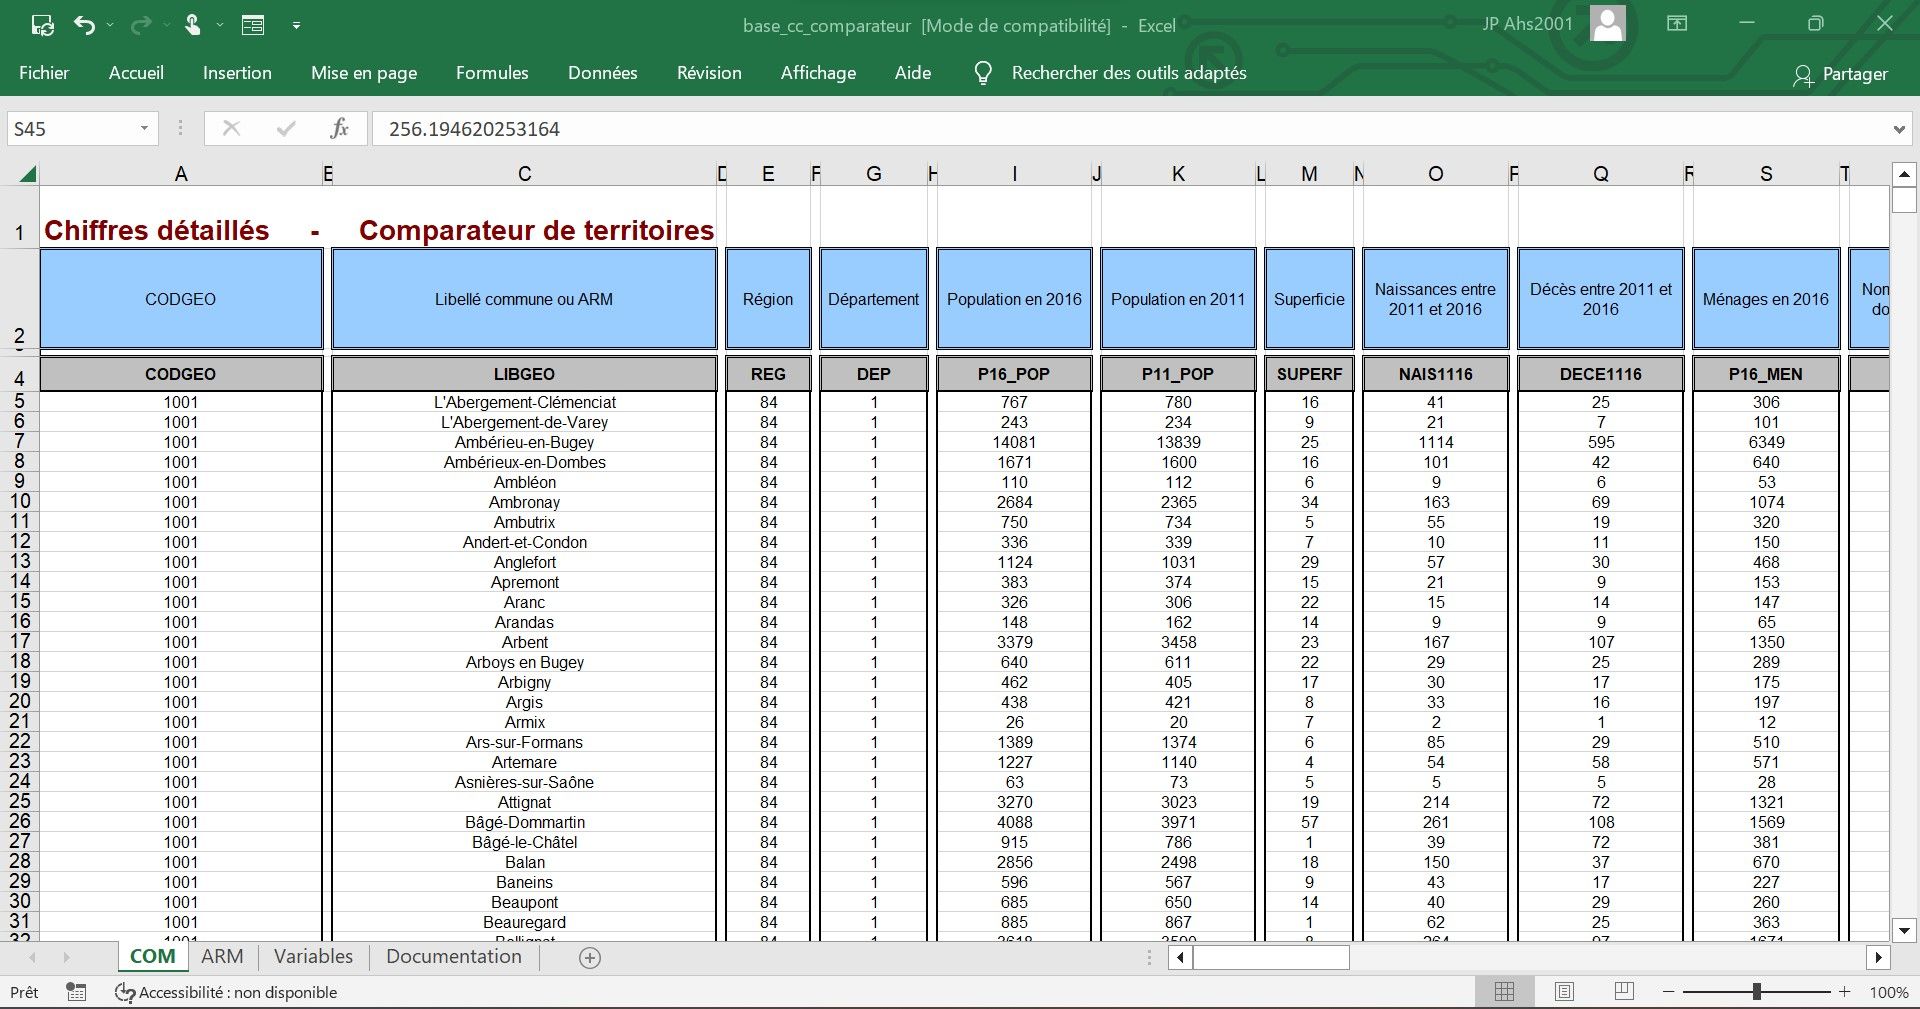Select column C header
This screenshot has width=1920, height=1009.
click(x=524, y=174)
